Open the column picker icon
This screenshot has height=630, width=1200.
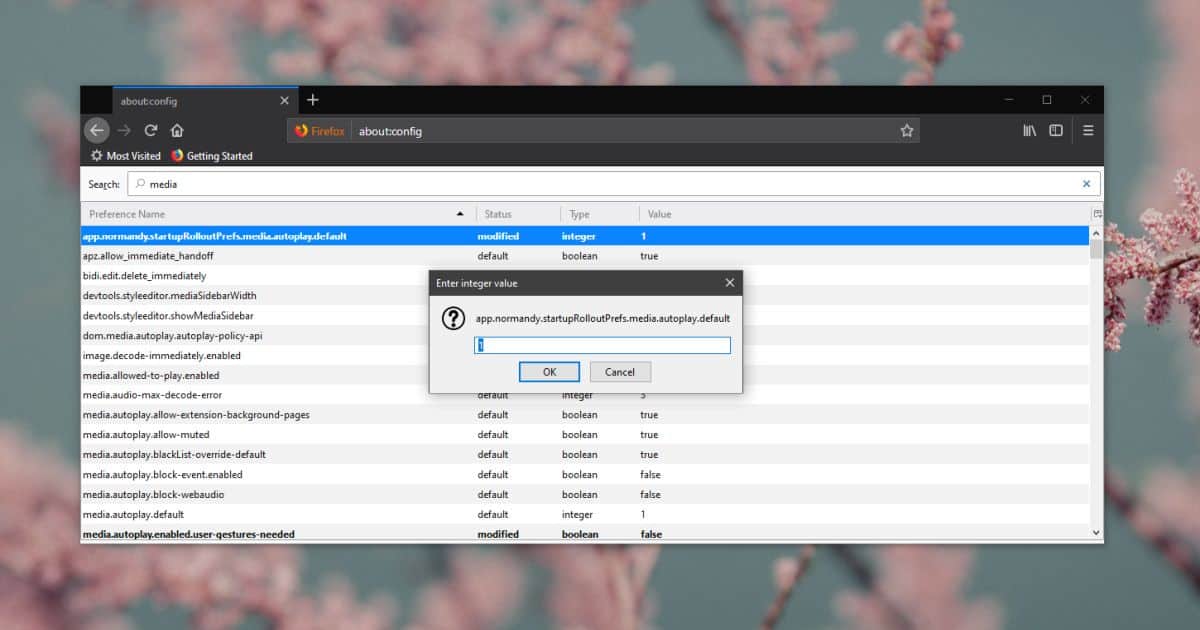coord(1097,214)
